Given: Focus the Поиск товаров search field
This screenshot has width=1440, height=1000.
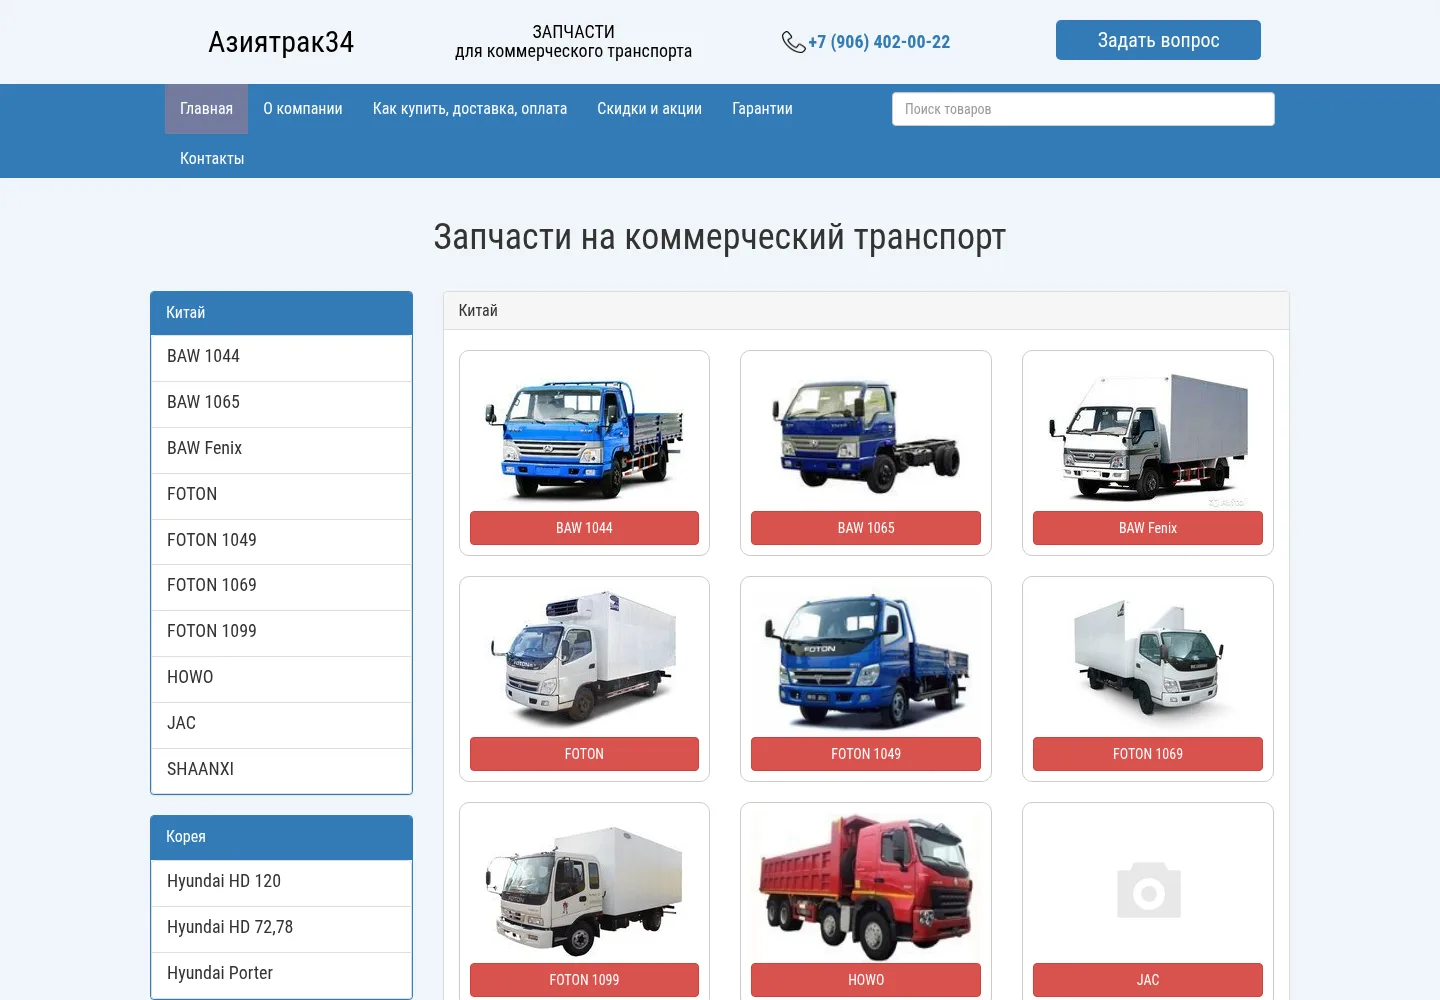Looking at the screenshot, I should point(1083,109).
